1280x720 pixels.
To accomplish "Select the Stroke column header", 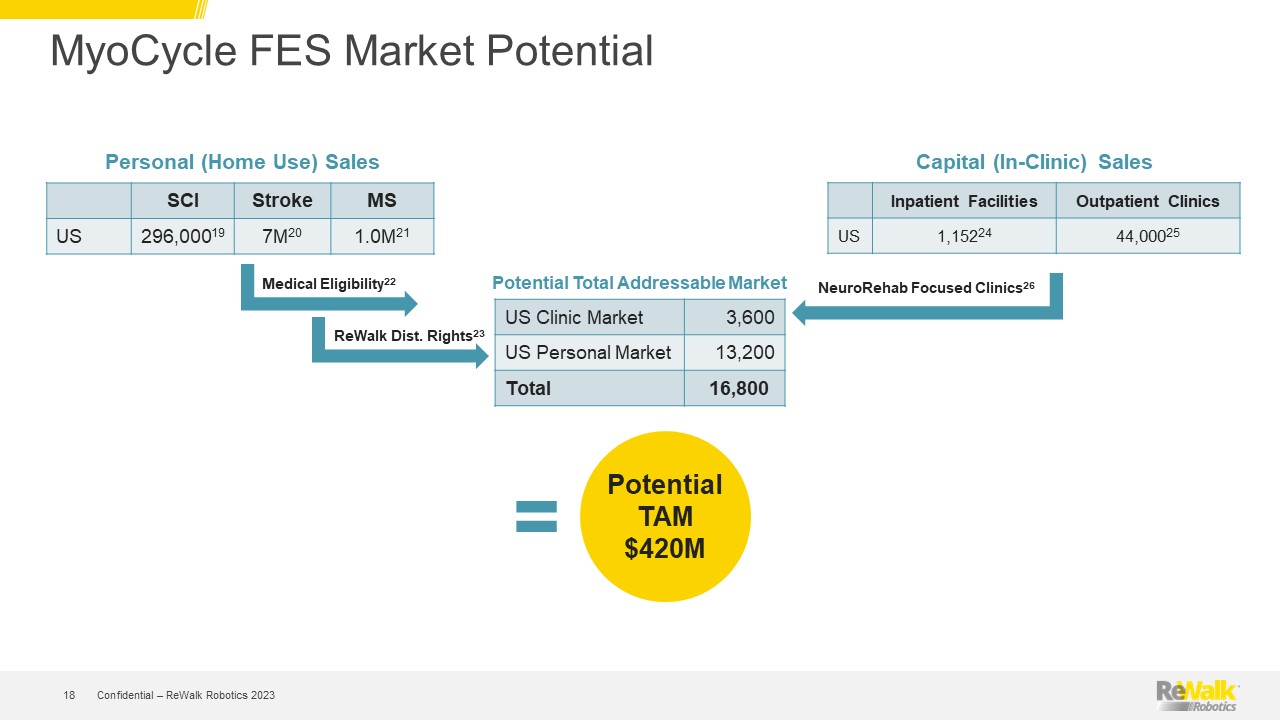I will coord(282,200).
